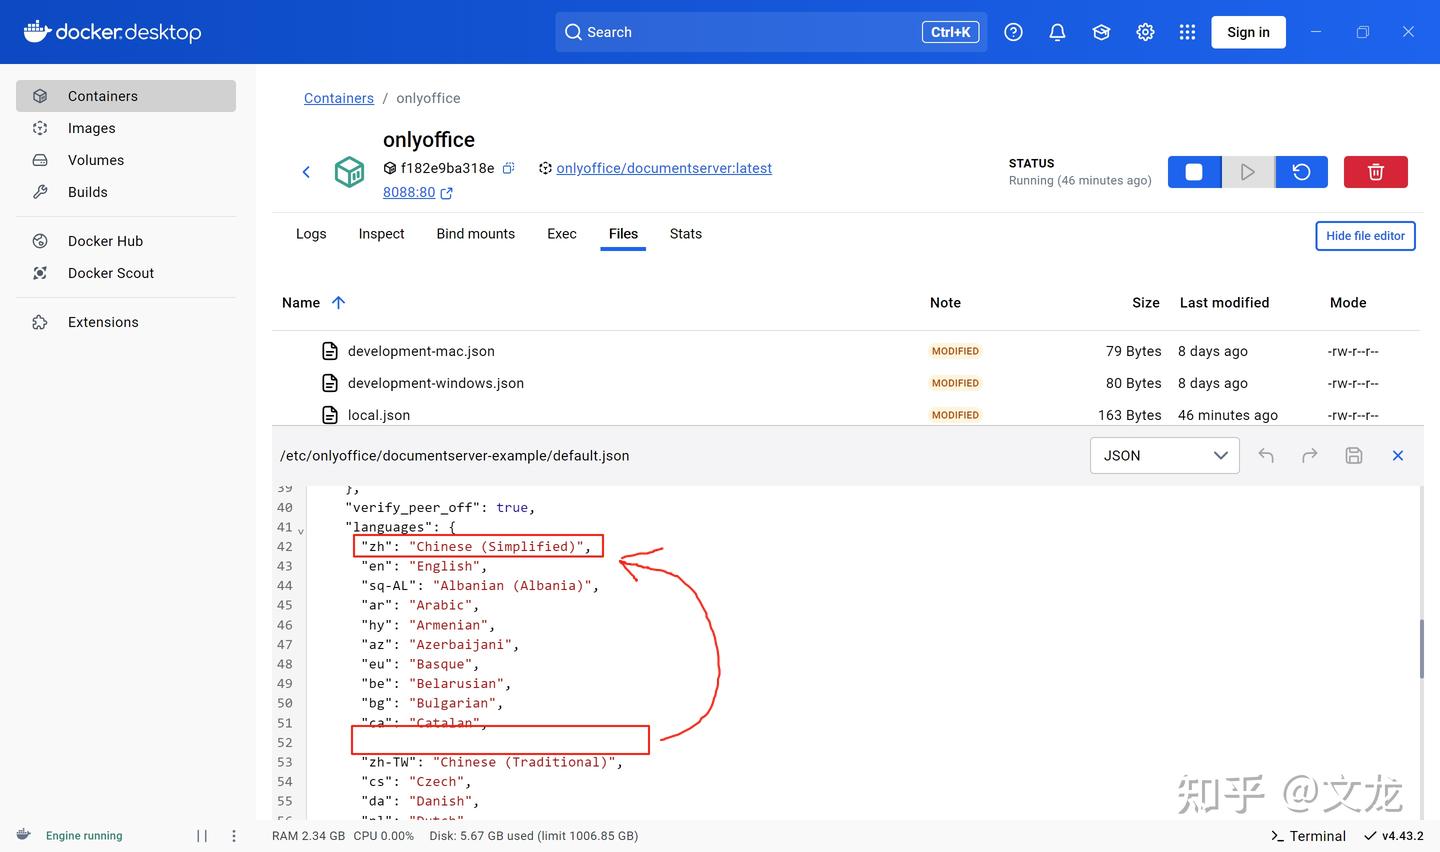Open the Learning Center graduation cap icon
This screenshot has height=852, width=1440.
click(1101, 32)
